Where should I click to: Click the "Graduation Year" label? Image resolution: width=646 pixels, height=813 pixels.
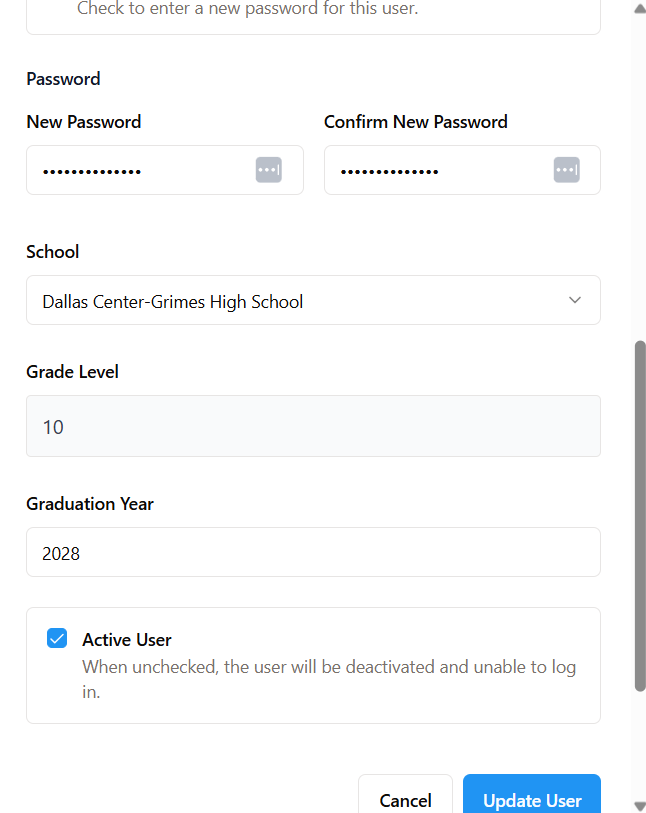[x=90, y=504]
